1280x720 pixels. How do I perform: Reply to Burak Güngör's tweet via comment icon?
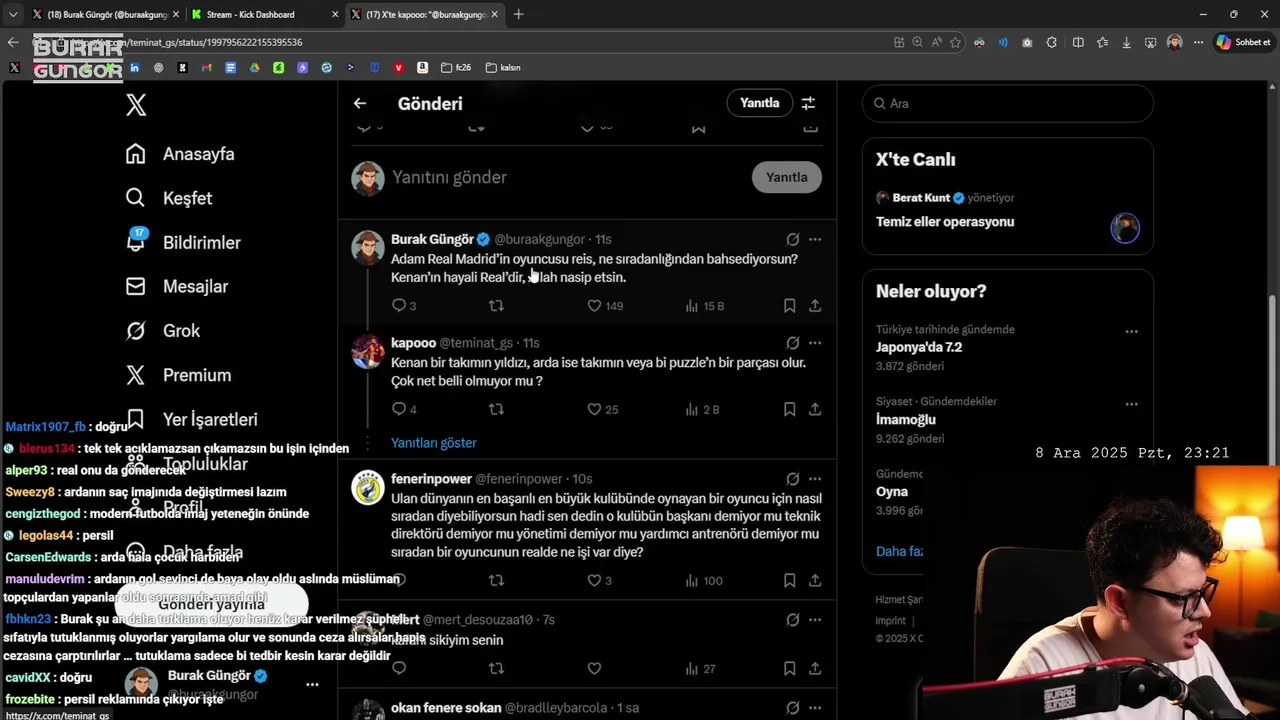tap(399, 306)
